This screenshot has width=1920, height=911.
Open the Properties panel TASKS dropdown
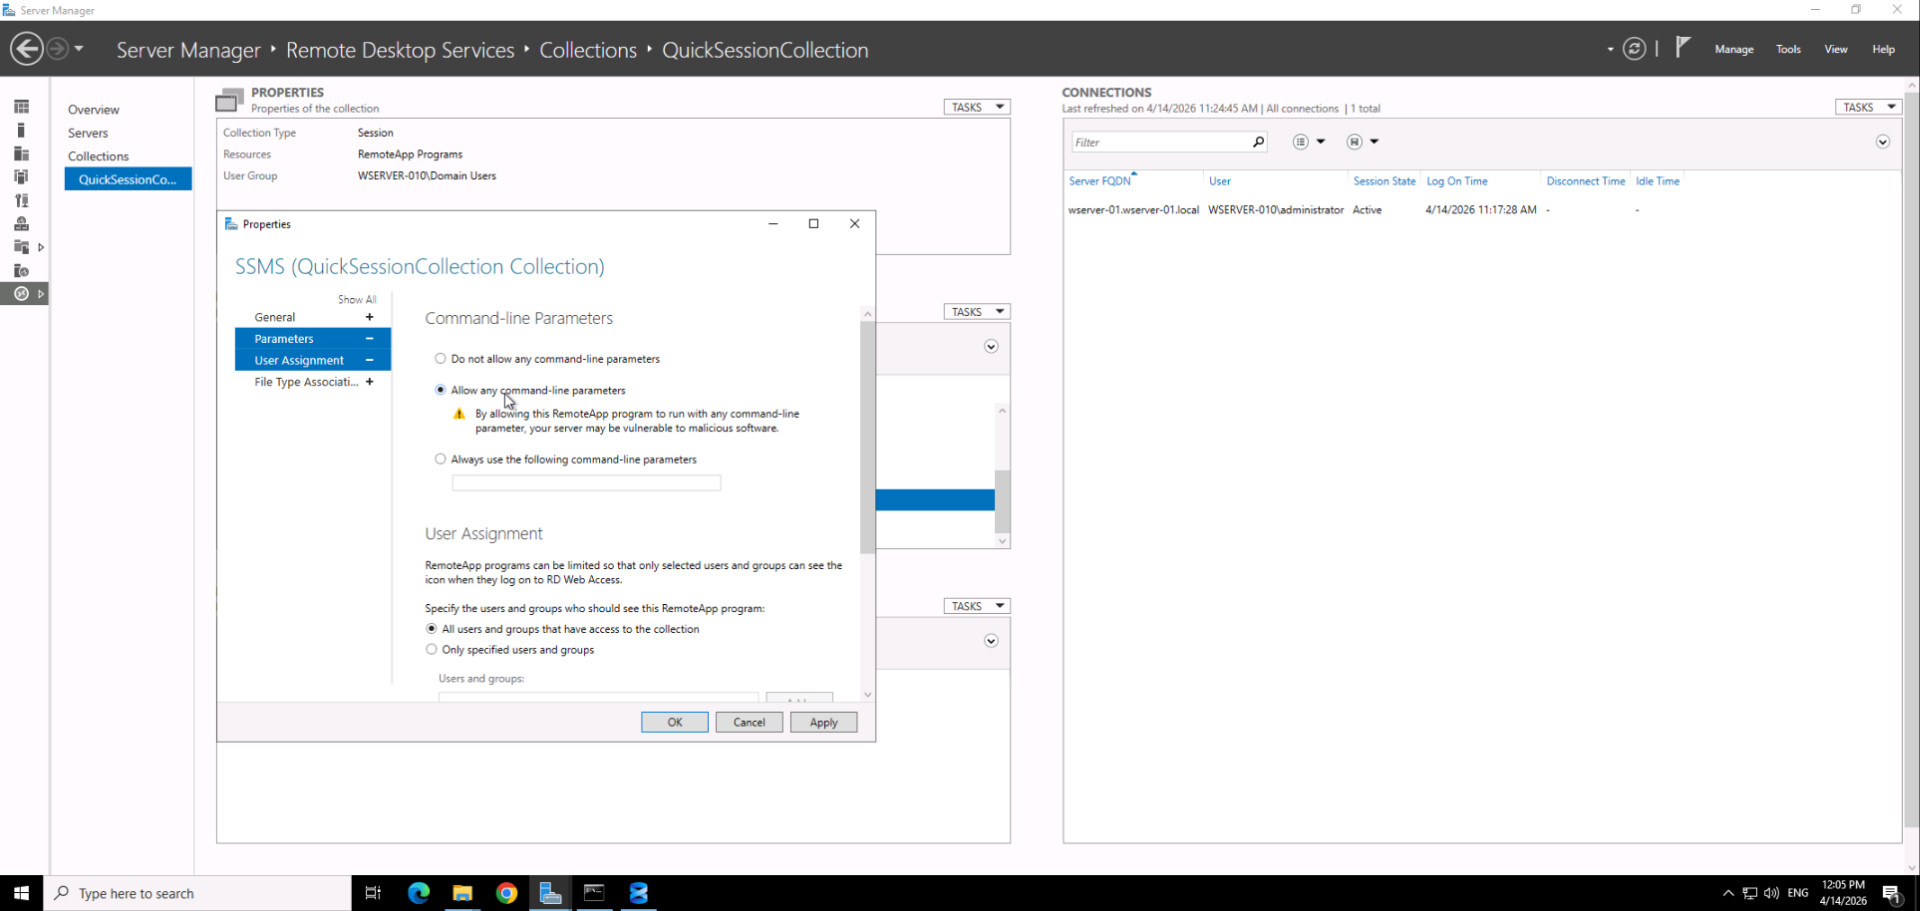pos(976,107)
